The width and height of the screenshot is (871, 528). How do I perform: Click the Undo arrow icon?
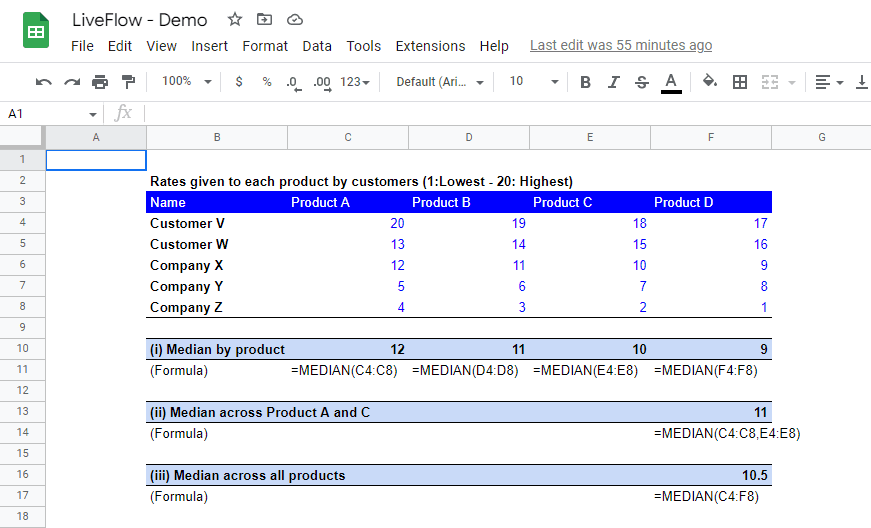click(x=43, y=82)
